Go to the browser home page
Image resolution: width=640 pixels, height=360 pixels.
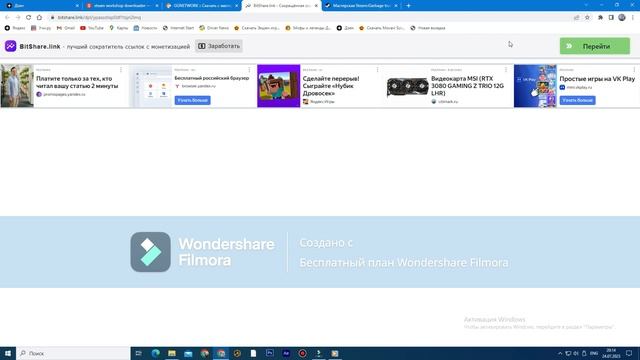click(39, 18)
